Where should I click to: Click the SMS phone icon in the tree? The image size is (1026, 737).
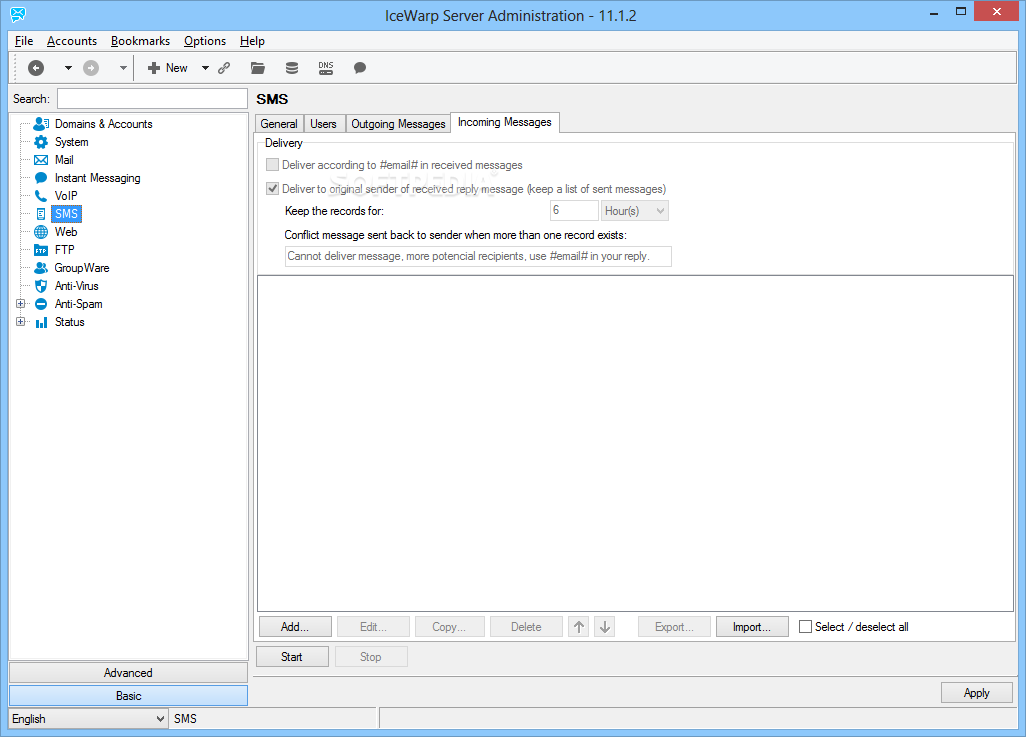click(41, 214)
